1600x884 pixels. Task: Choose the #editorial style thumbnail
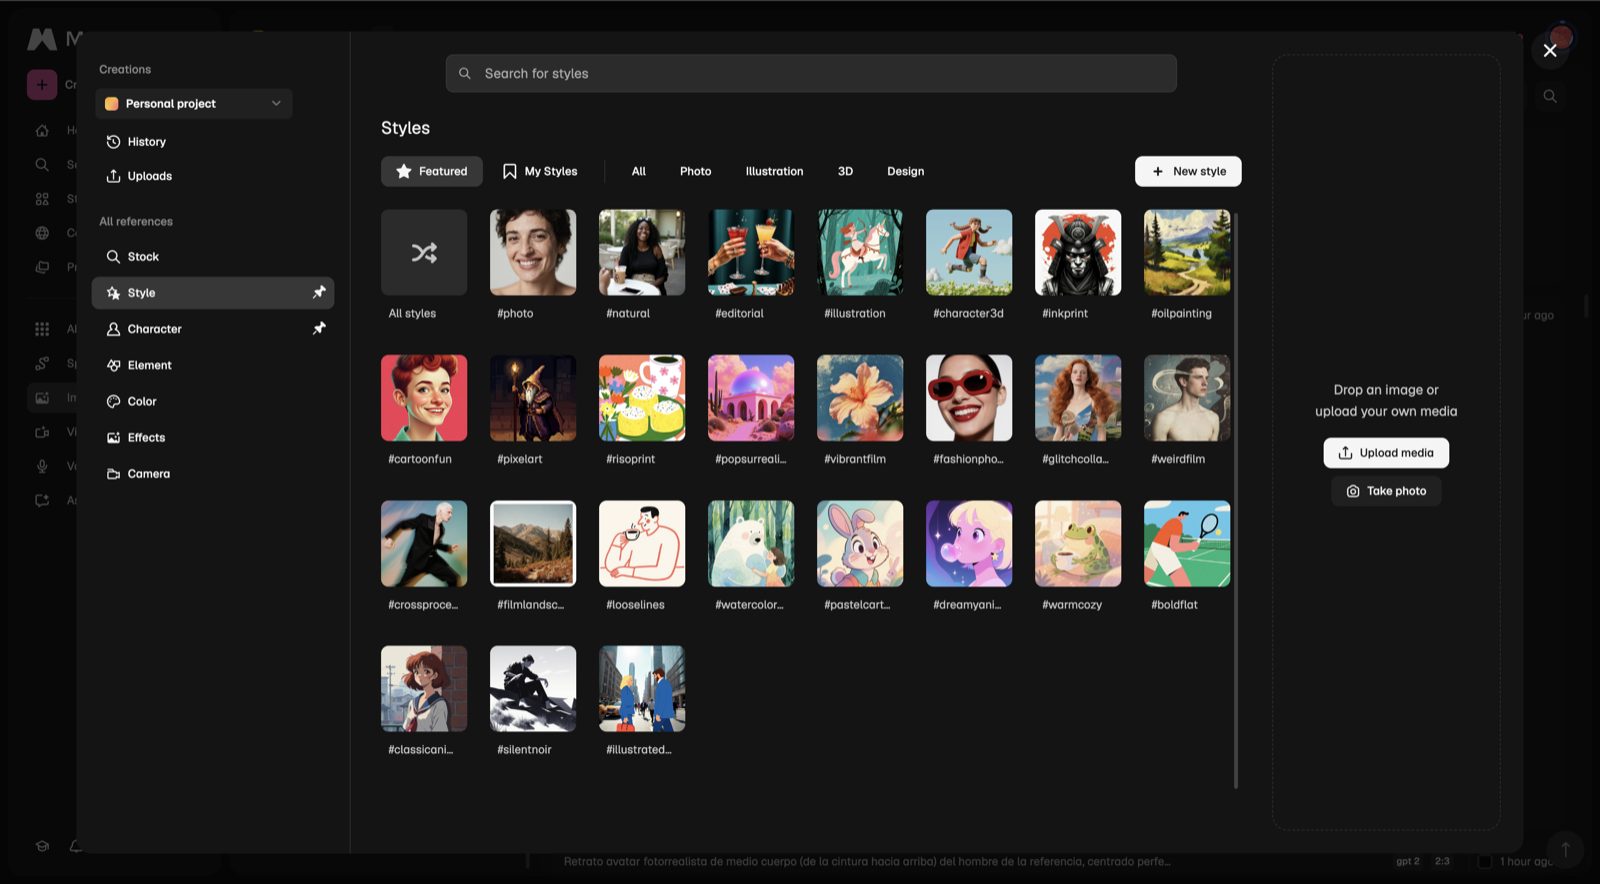751,252
